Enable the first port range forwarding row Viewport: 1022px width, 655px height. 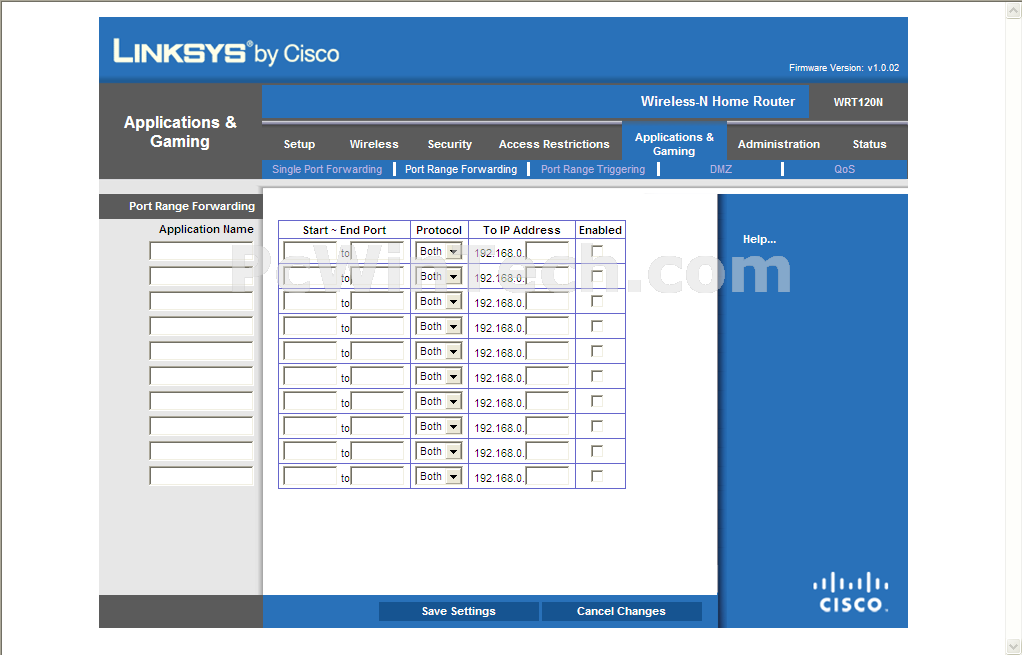point(596,251)
